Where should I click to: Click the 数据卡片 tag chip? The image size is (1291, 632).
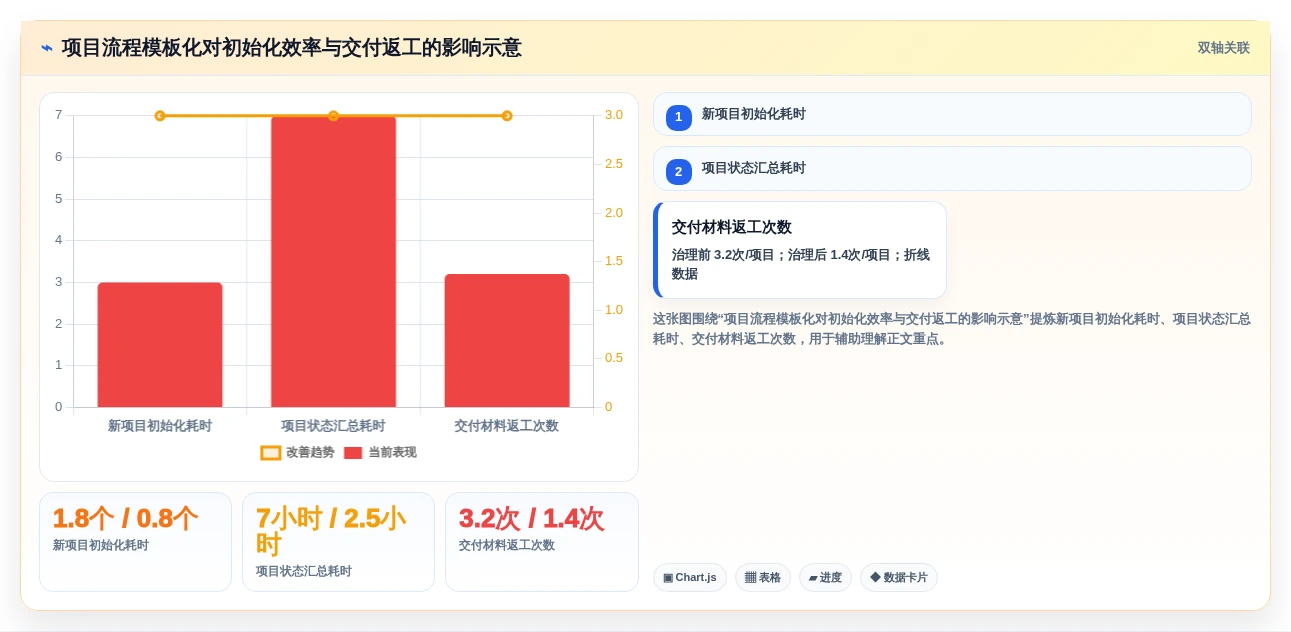point(899,577)
